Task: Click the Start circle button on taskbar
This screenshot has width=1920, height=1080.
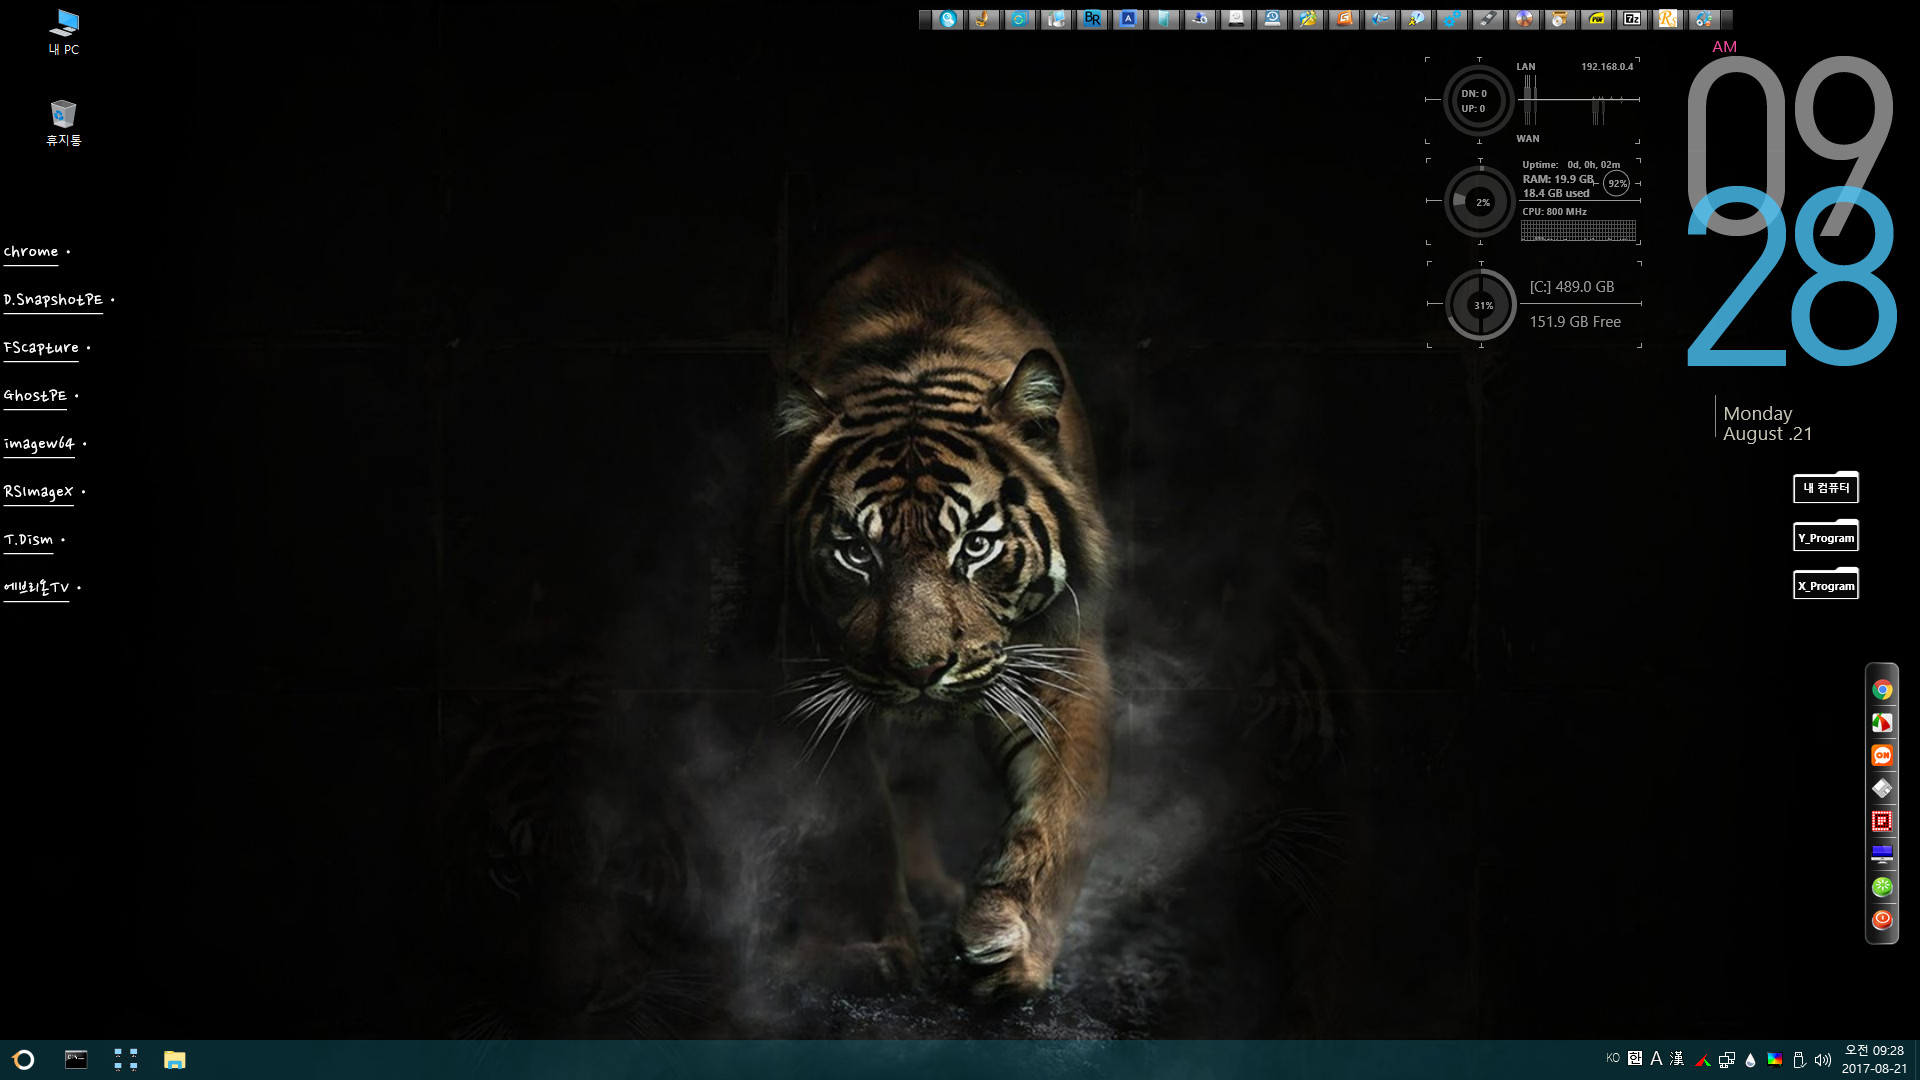Action: coord(23,1060)
